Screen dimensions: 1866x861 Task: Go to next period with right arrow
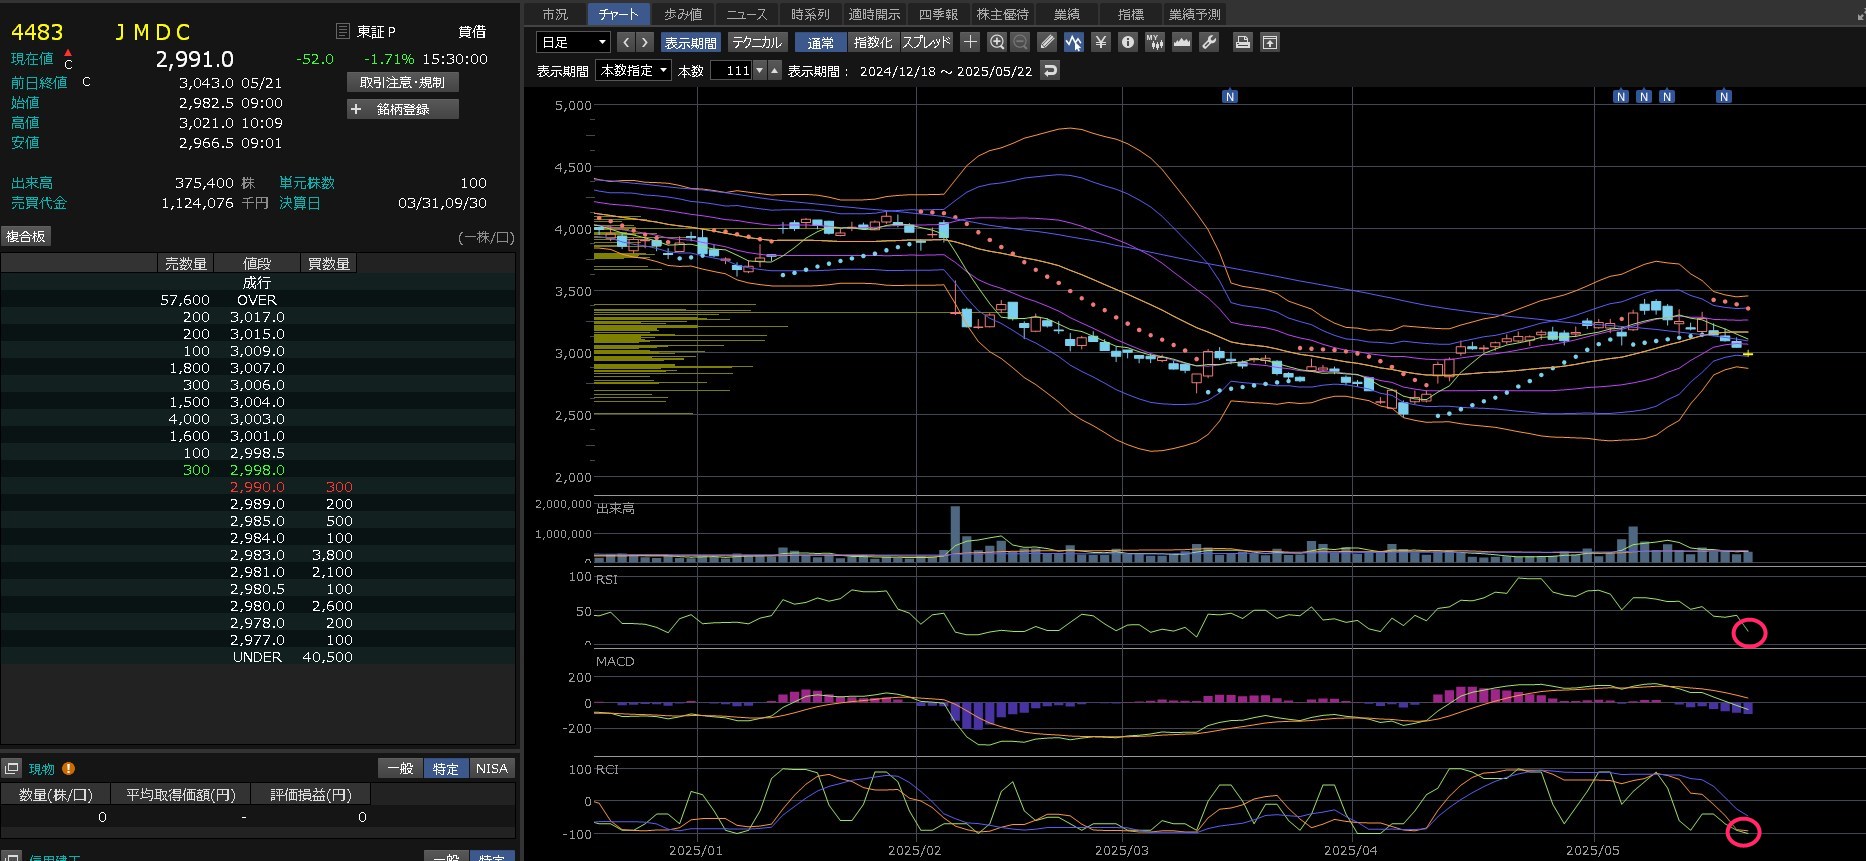click(645, 42)
